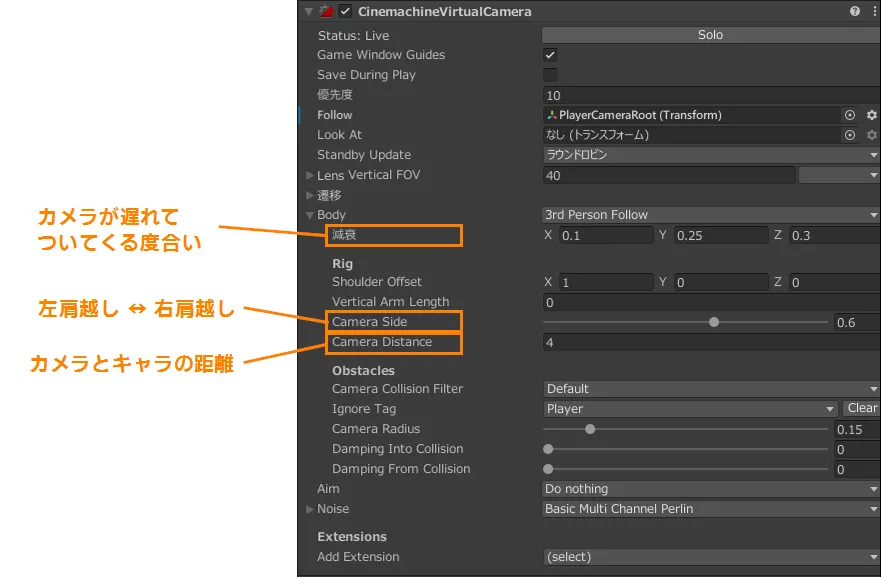Screen dimensions: 881x577
Task: Click Shoulder Offset Y field
Action: (x=721, y=282)
